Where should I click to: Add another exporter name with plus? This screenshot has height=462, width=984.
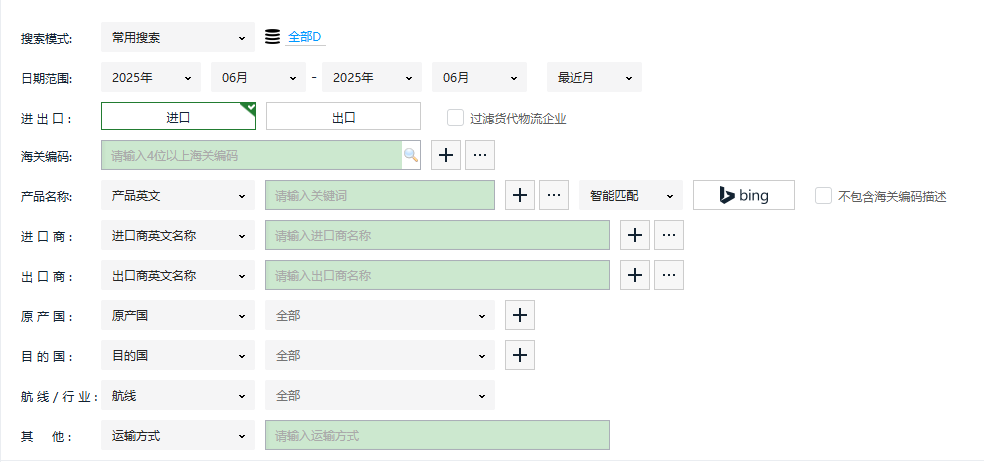635,275
